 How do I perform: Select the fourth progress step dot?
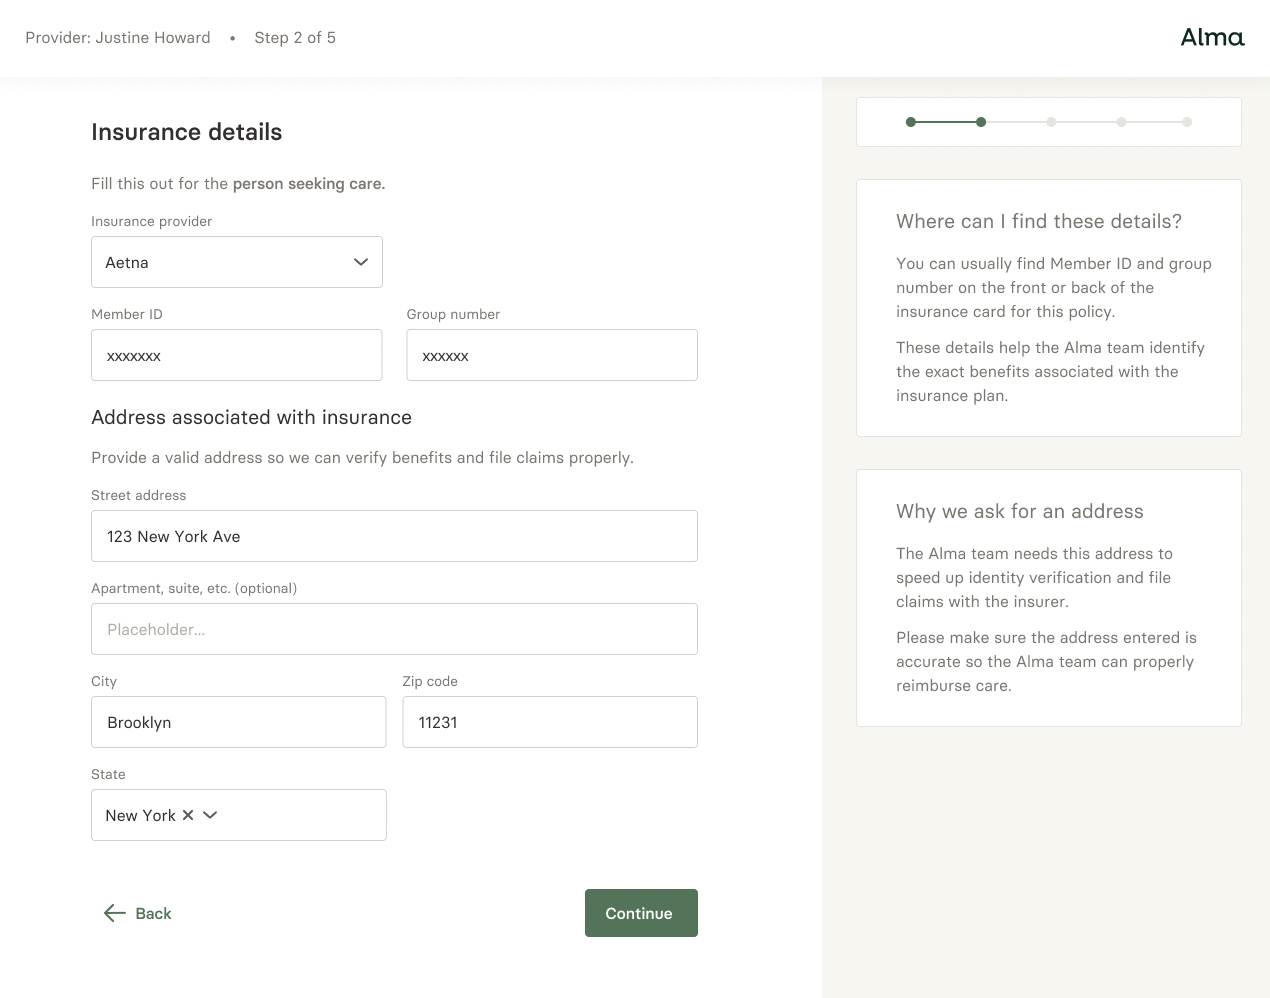coord(1121,122)
